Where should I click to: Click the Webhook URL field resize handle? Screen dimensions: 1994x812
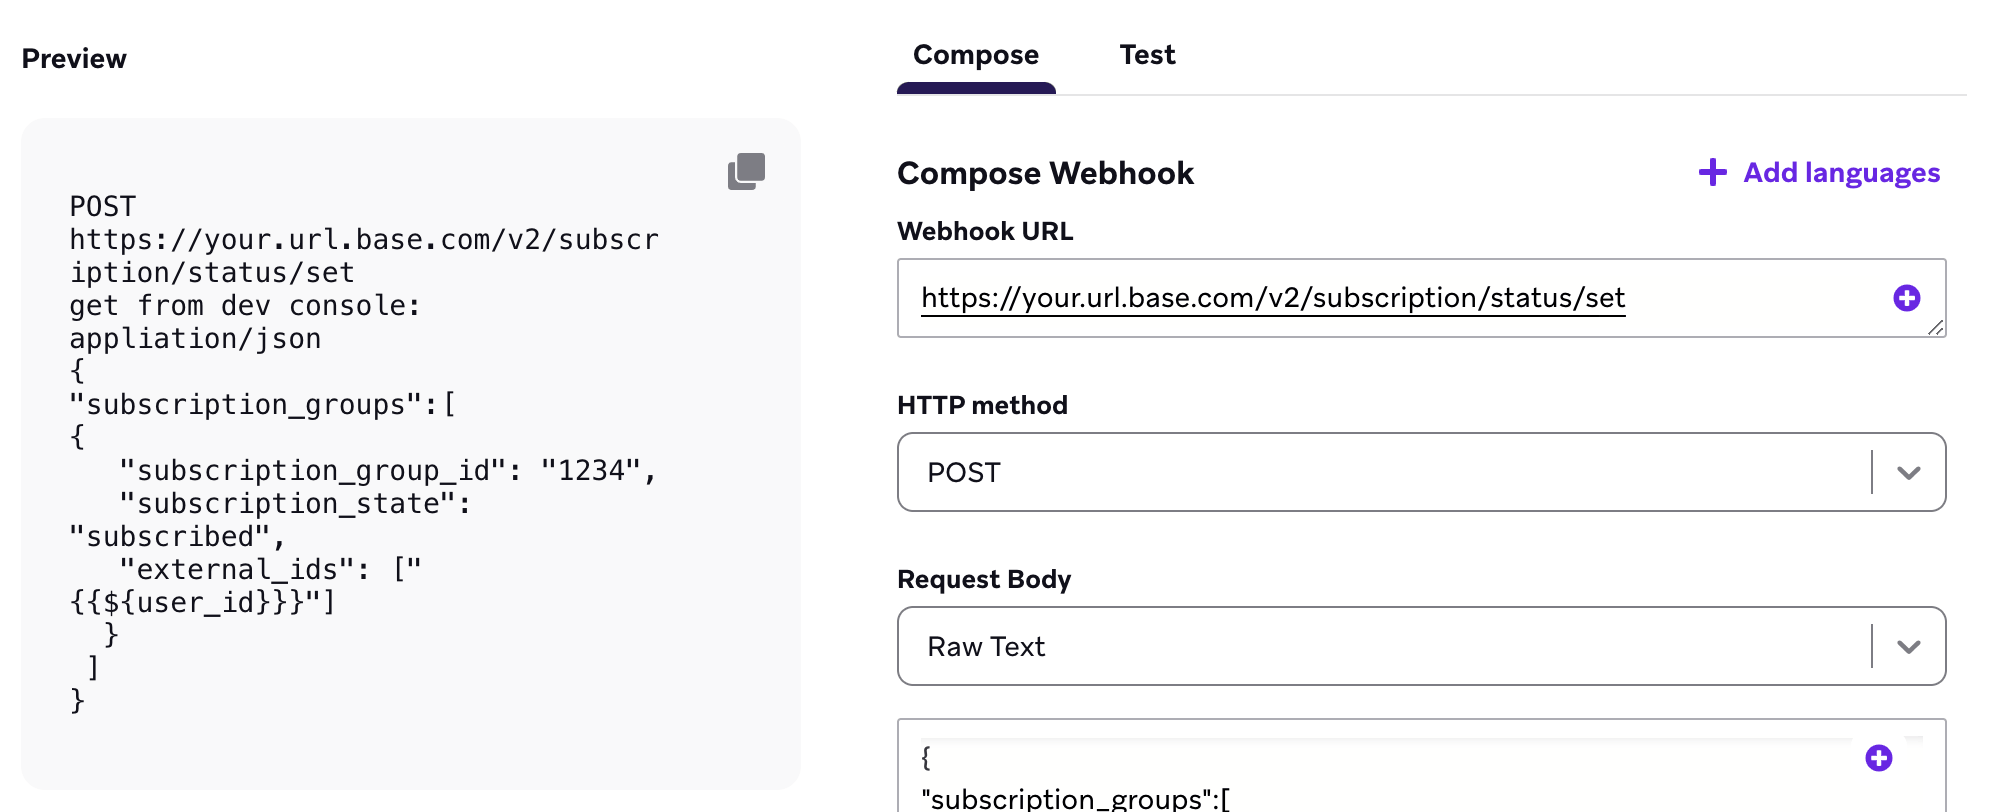[x=1936, y=327]
